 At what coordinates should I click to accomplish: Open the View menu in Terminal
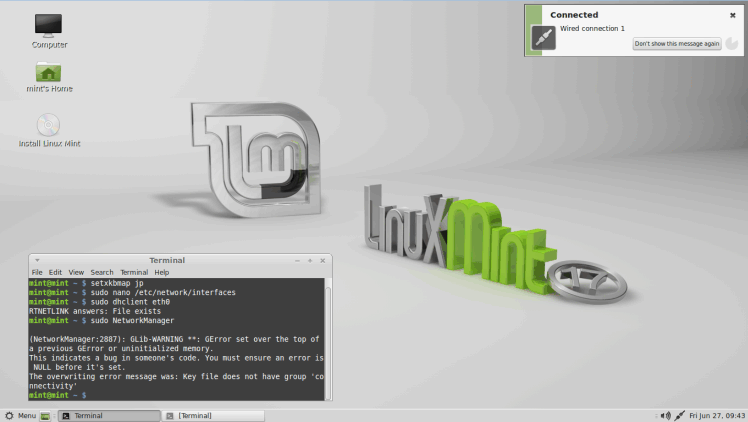pos(76,272)
